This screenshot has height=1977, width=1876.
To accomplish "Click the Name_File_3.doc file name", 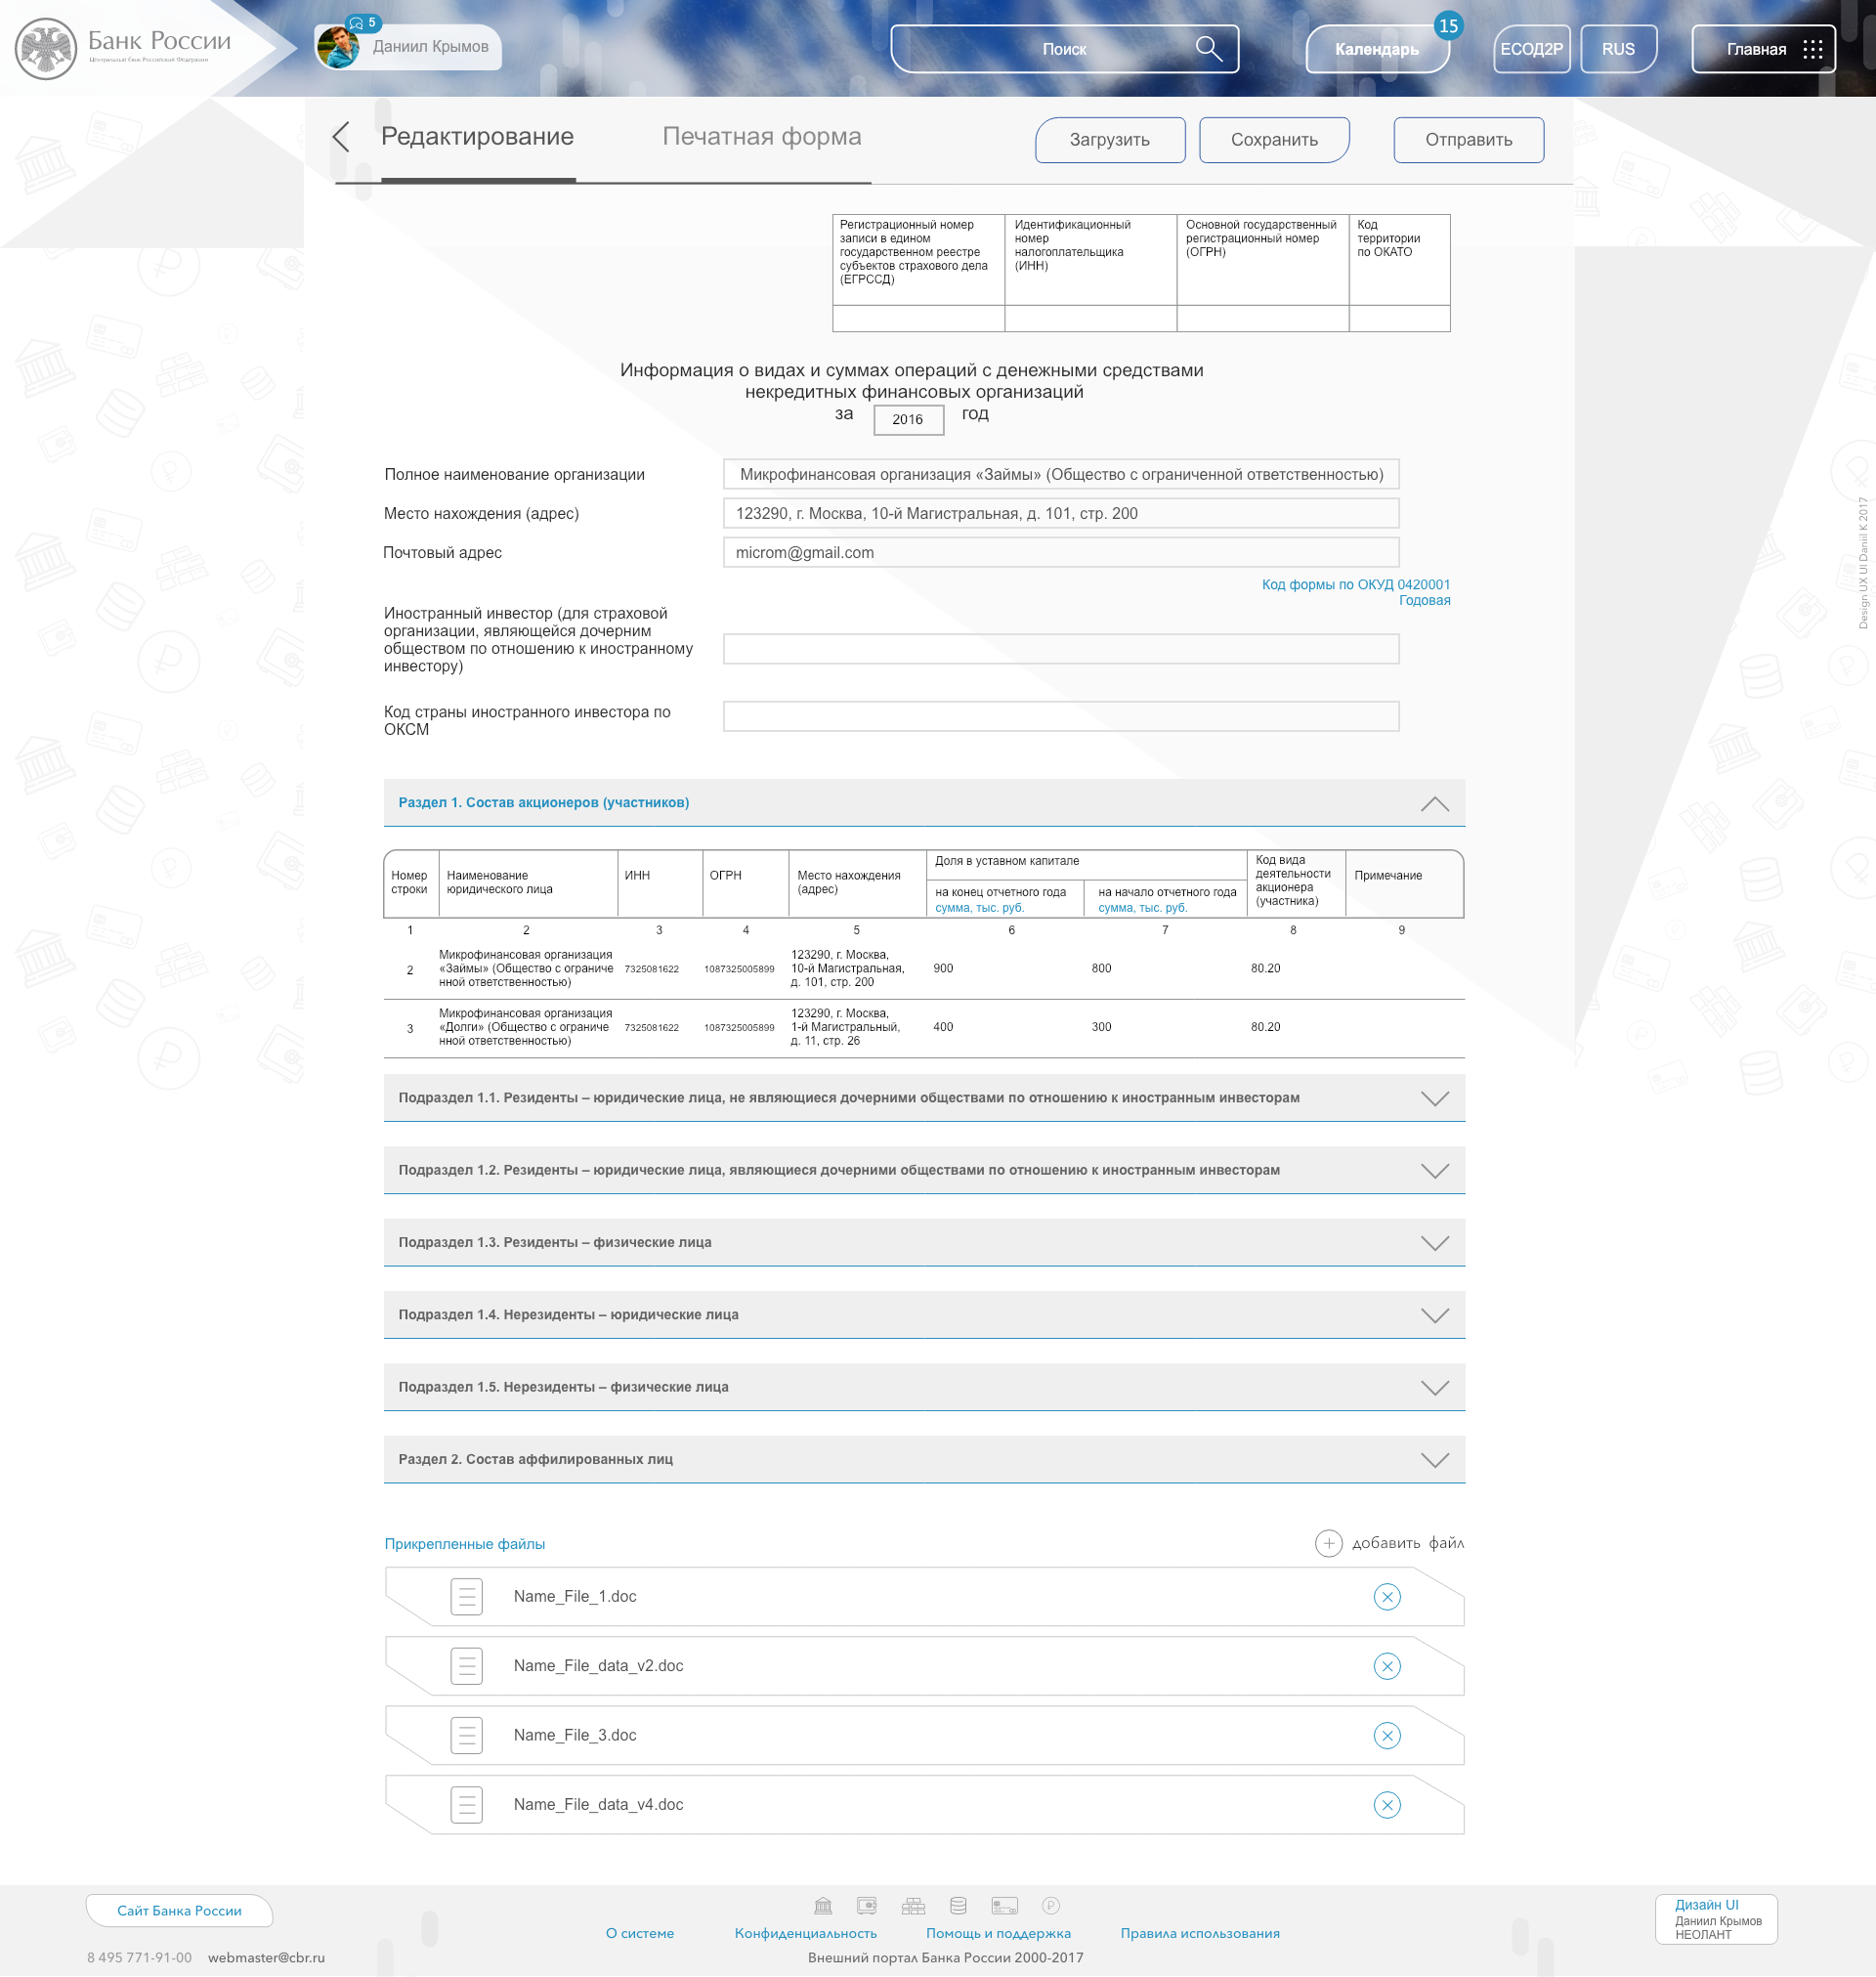I will point(575,1736).
